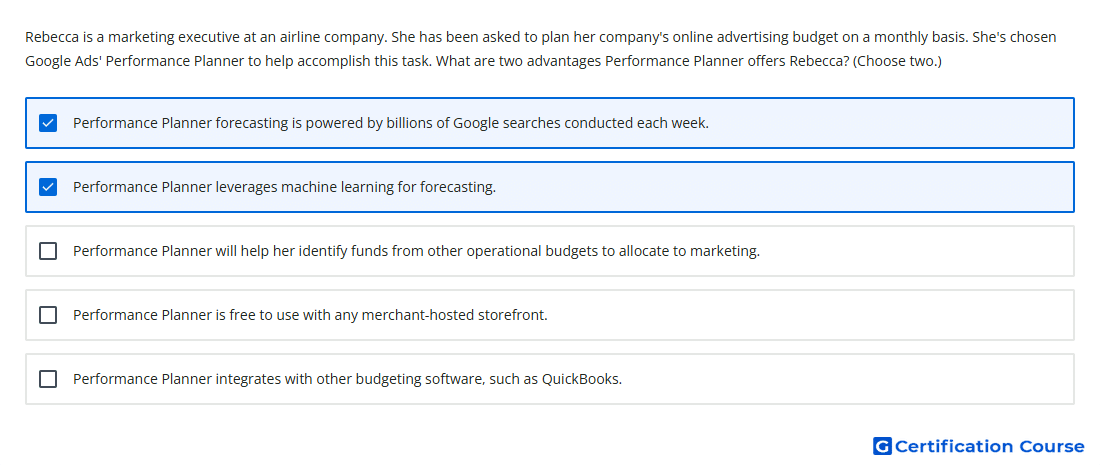1100x465 pixels.
Task: Click the white checkmark icon on the Google searches option
Action: (x=48, y=123)
